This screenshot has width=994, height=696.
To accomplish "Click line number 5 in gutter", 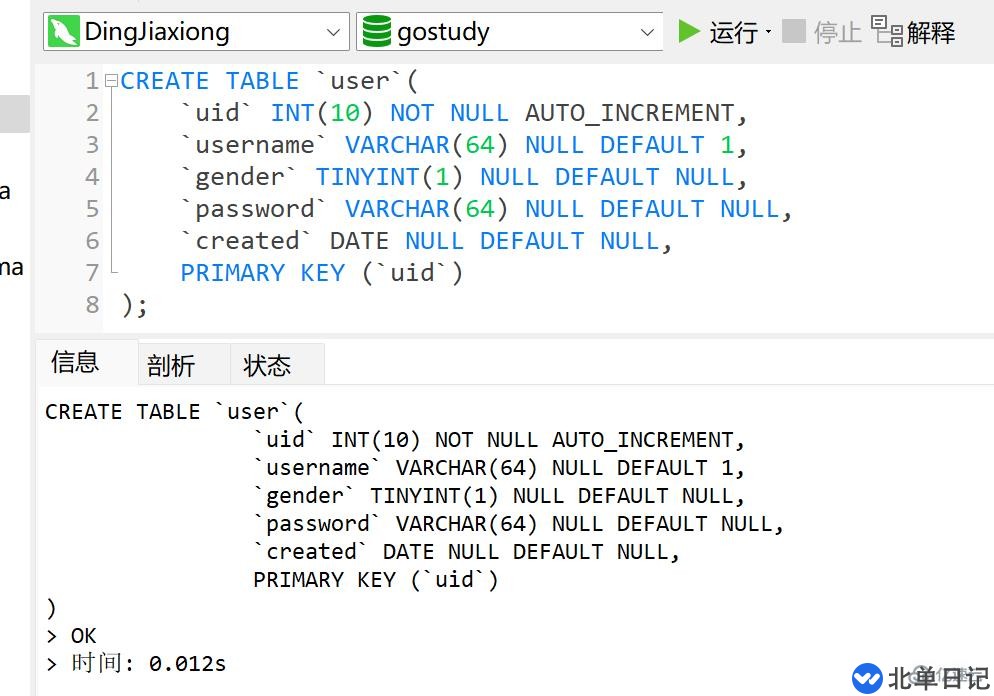I will click(x=92, y=209).
